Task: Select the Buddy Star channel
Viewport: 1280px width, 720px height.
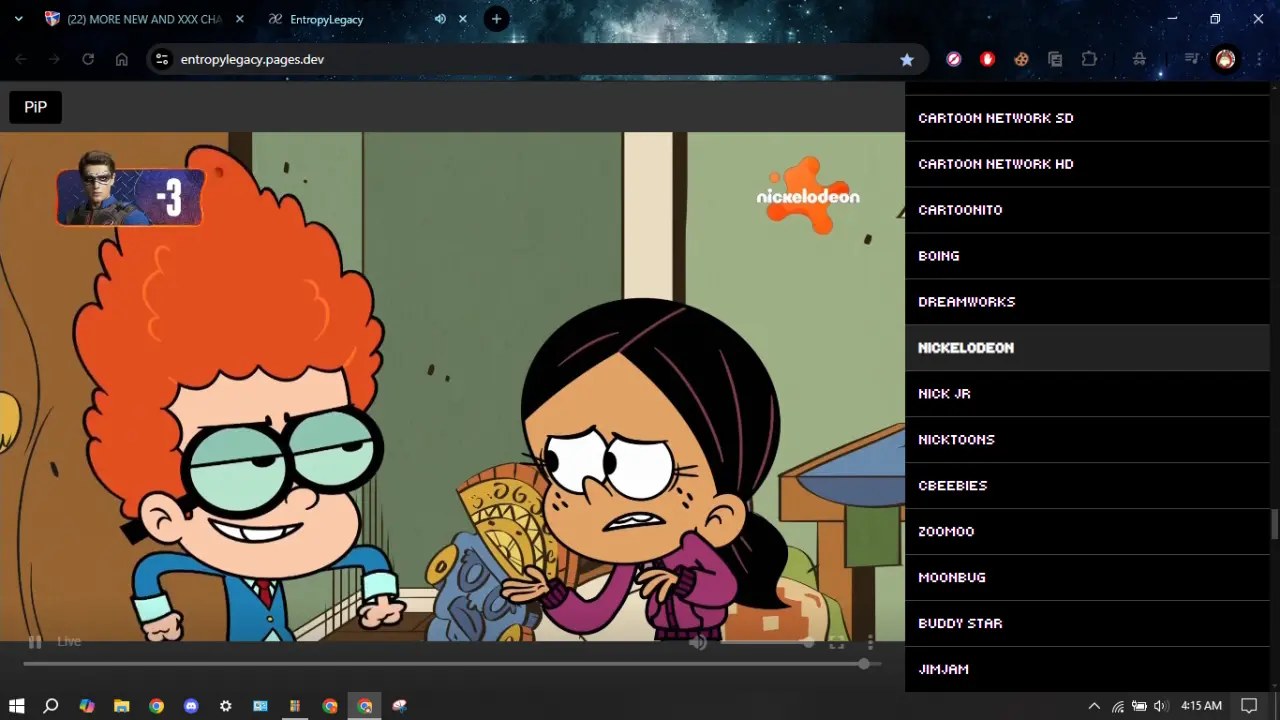Action: click(x=1087, y=624)
